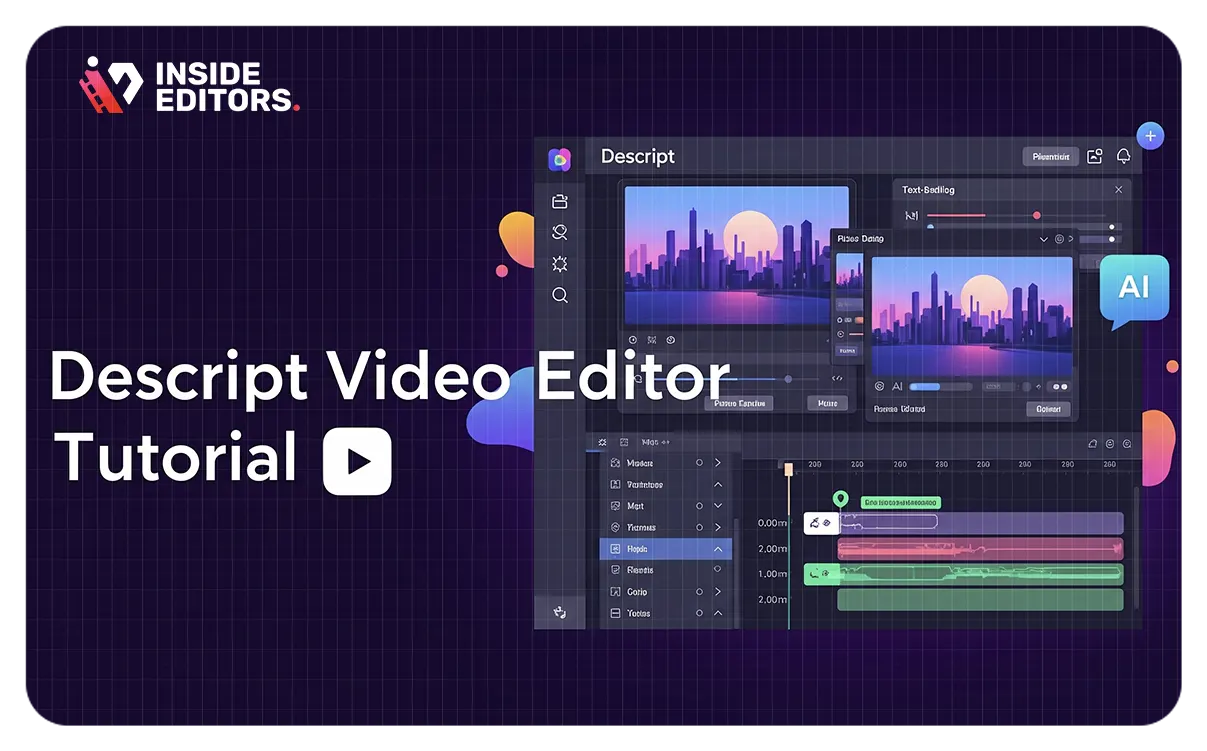Click the bell notification icon in the header
1207x751 pixels.
[1123, 156]
